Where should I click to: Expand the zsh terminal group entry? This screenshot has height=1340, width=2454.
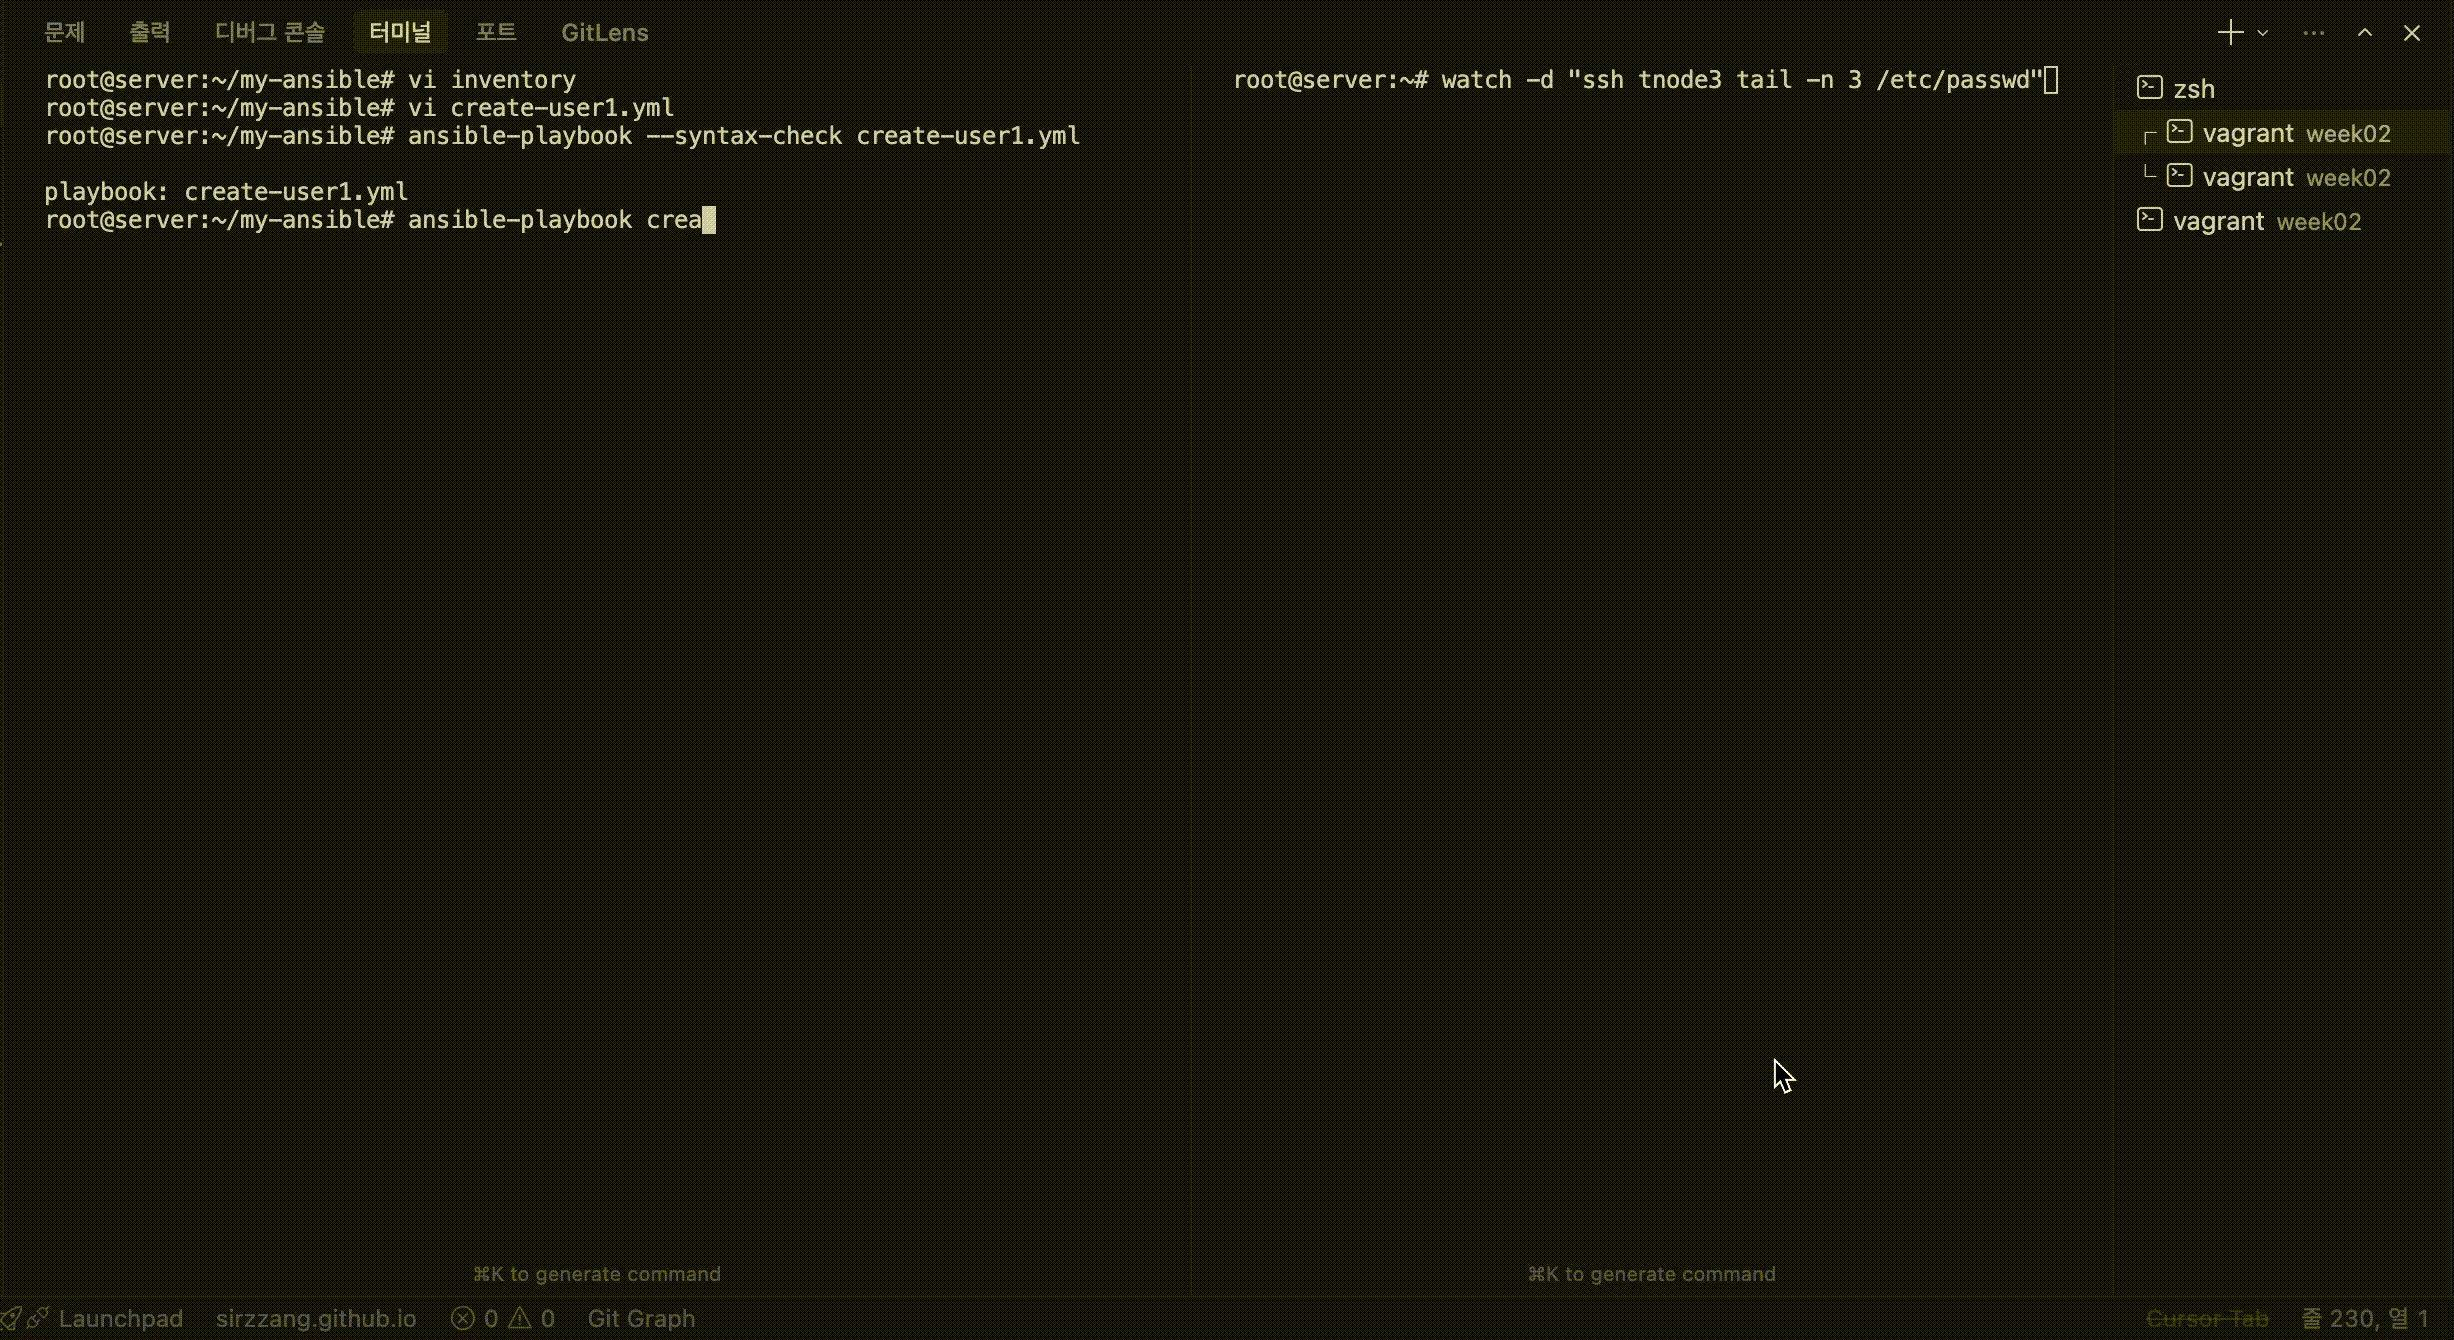pyautogui.click(x=2196, y=87)
